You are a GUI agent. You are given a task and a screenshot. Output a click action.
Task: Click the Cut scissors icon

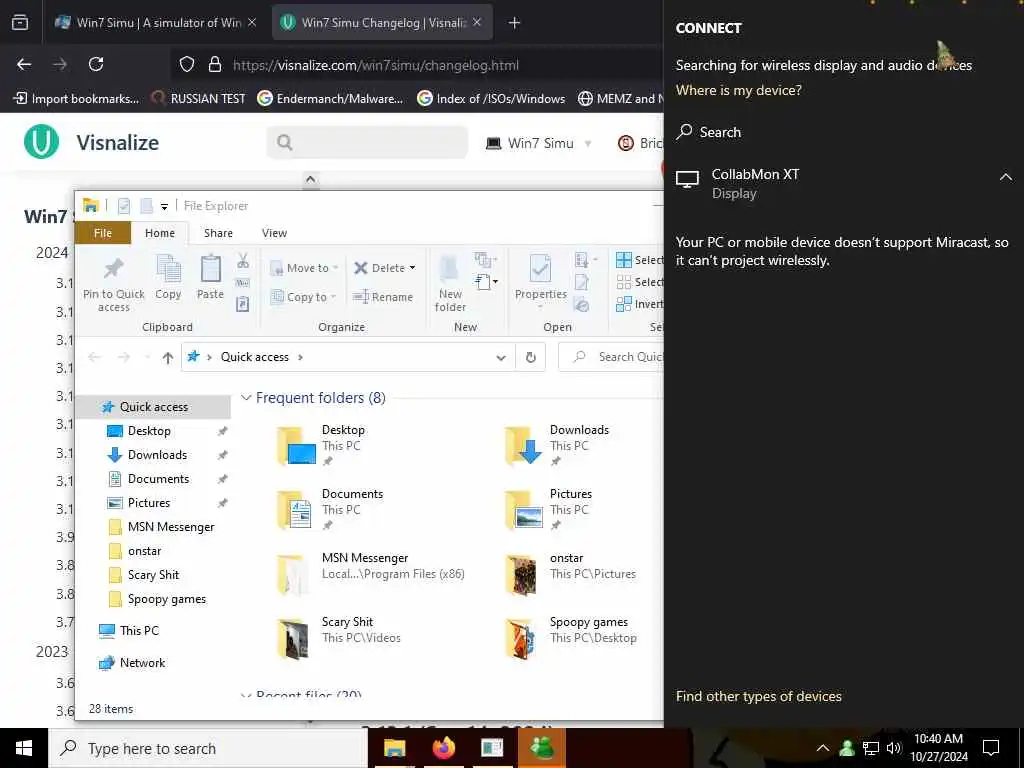(243, 261)
